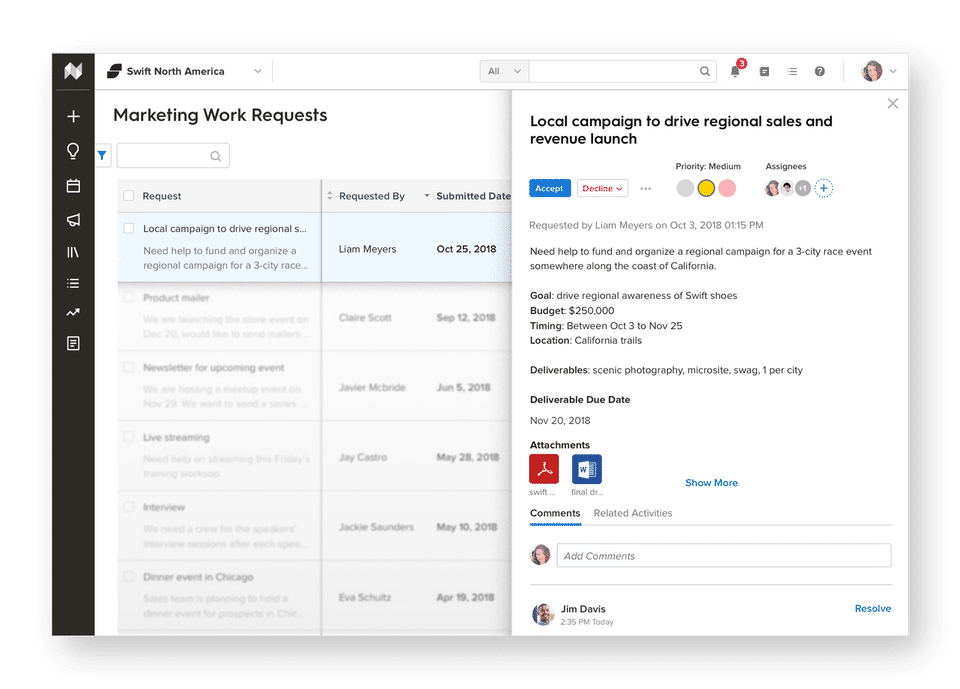Viewport: 960px width, 689px height.
Task: Open the library books icon
Action: click(x=73, y=252)
